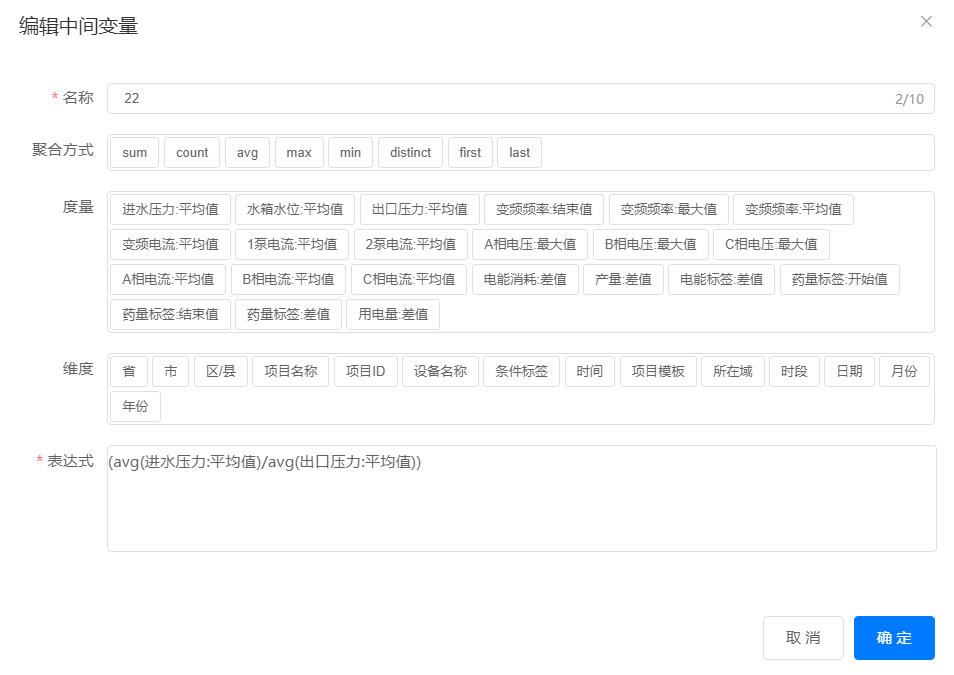Screen dimensions: 954x675
Task: Add measure 变频频率:最大值
Action: coord(669,209)
